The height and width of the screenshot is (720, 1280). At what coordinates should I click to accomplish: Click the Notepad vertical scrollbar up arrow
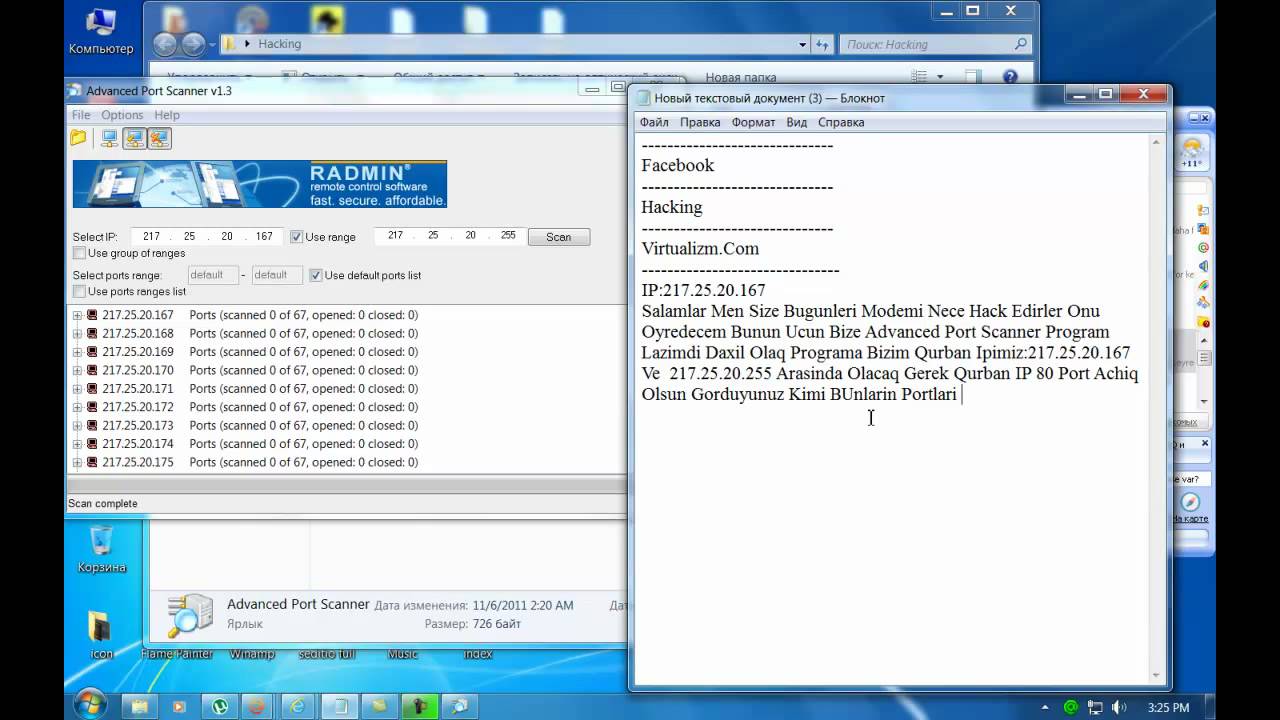tap(1156, 143)
